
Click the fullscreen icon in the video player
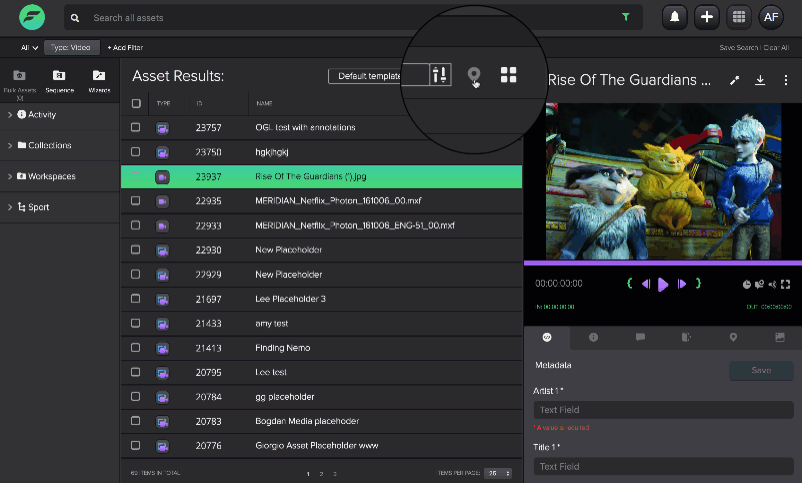tap(786, 284)
